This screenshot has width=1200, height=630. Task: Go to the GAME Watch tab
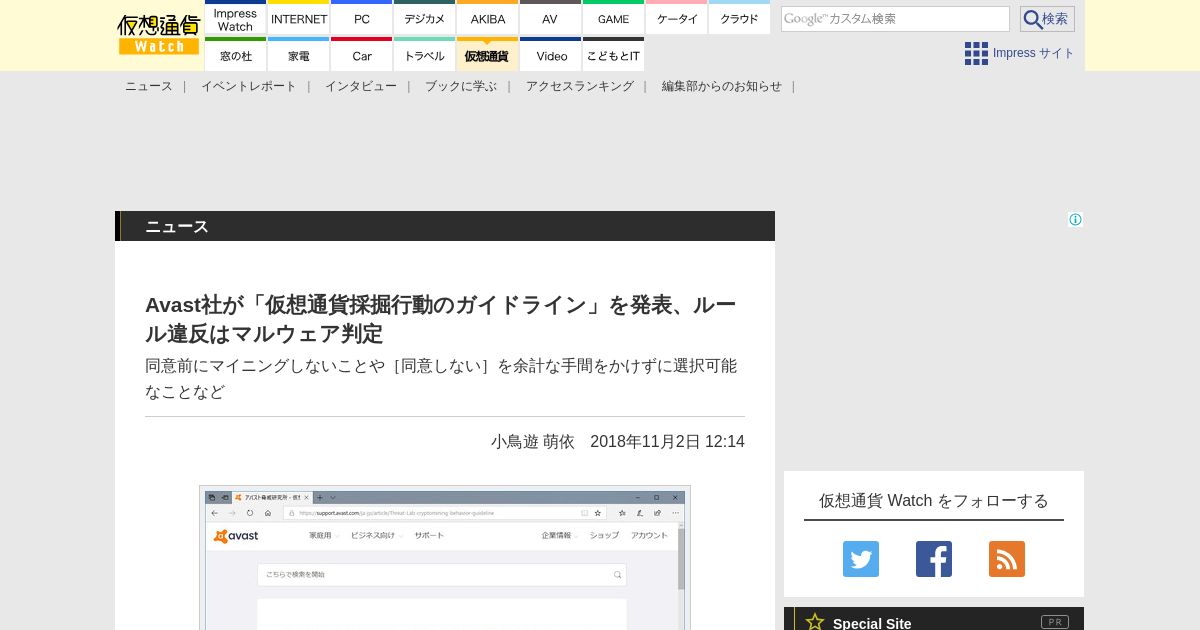pos(613,19)
